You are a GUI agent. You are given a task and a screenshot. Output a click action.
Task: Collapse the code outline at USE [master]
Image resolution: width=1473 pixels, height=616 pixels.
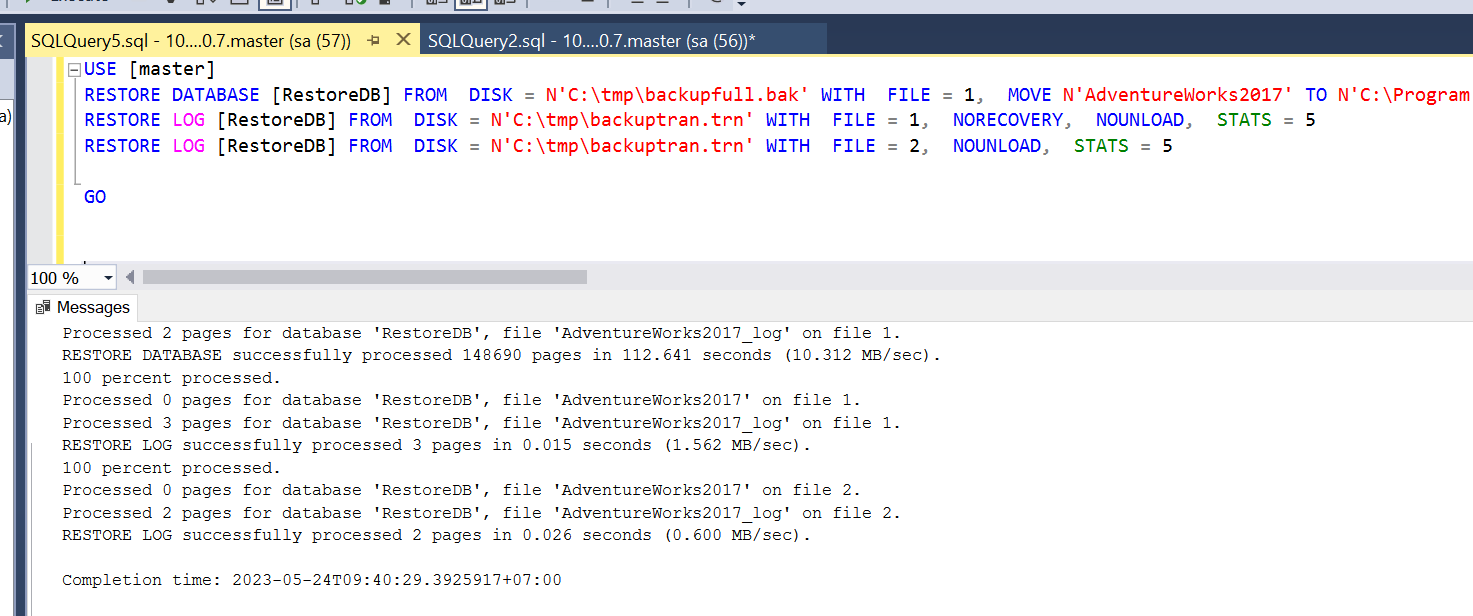[x=74, y=71]
